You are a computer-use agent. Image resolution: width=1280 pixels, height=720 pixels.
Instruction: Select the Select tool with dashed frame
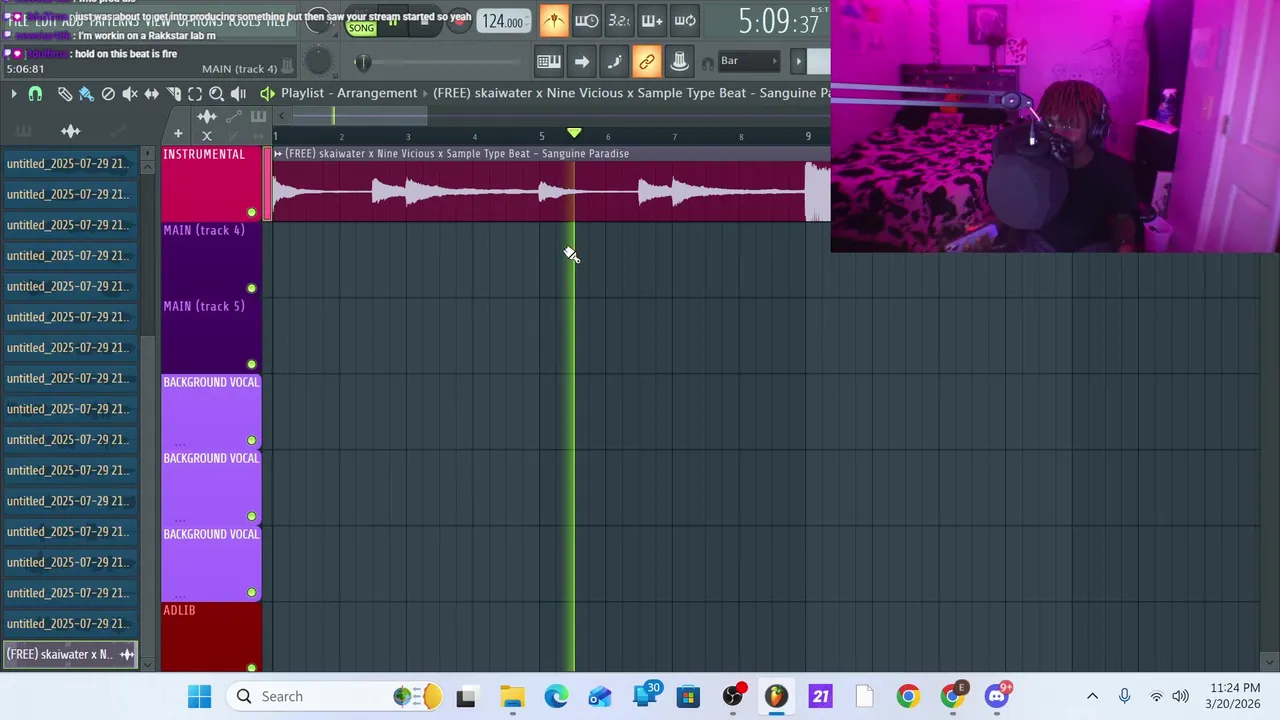click(x=195, y=94)
